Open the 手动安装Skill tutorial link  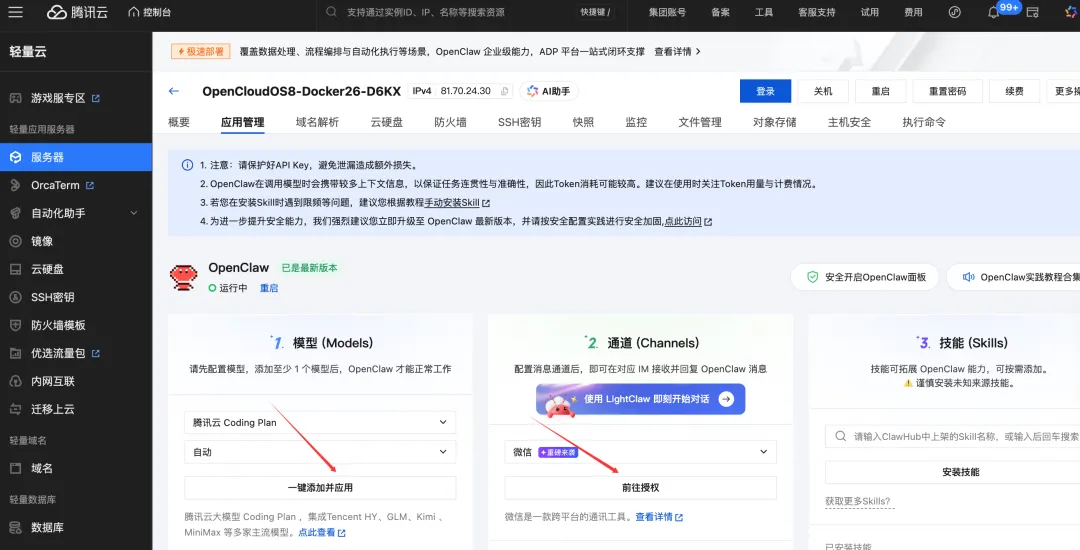tap(457, 203)
